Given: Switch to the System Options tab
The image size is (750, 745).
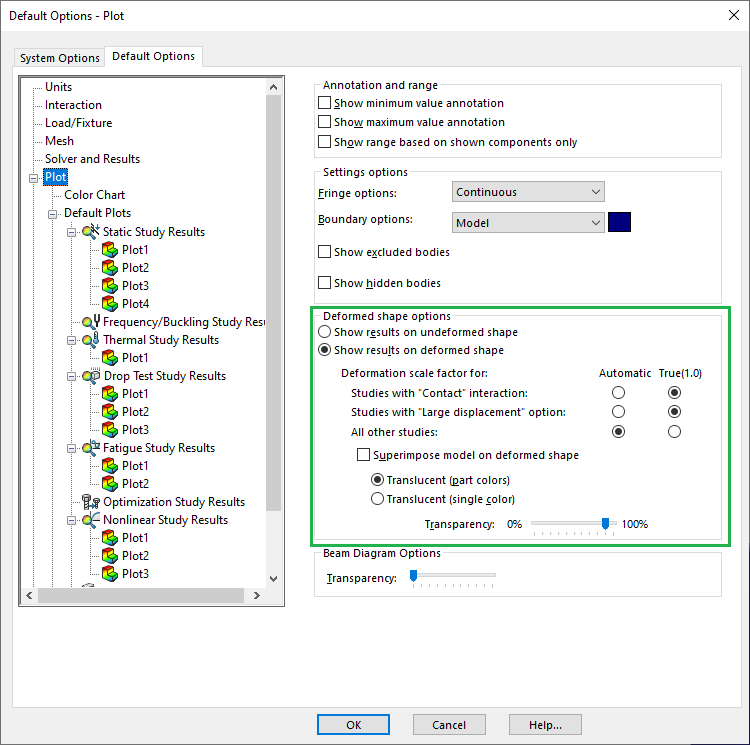Looking at the screenshot, I should coord(60,58).
